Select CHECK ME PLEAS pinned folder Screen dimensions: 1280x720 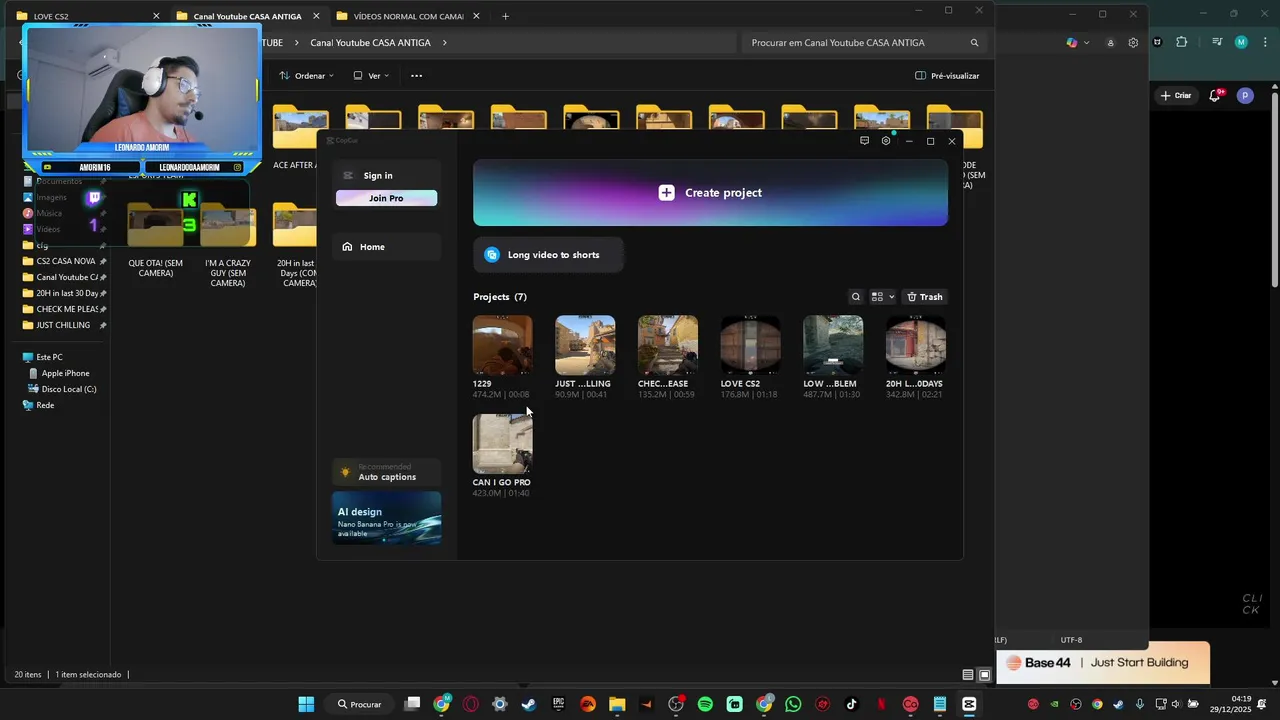tap(65, 309)
